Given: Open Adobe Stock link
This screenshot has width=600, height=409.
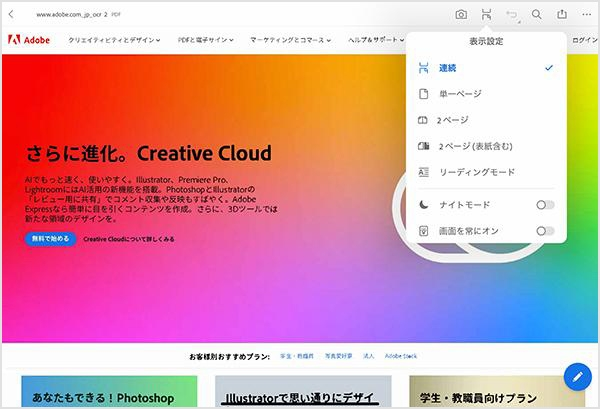Looking at the screenshot, I should (401, 356).
